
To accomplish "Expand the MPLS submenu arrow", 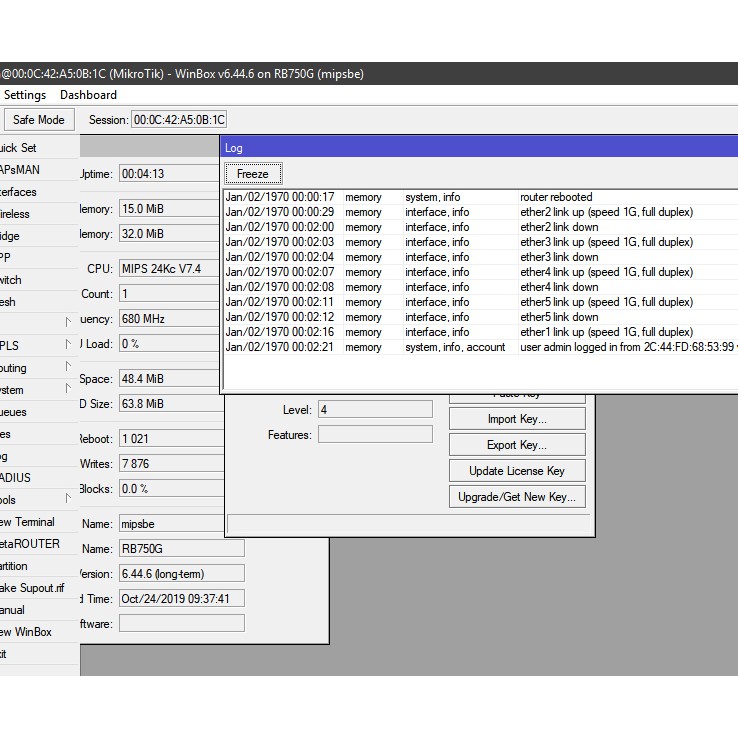I will (x=68, y=346).
